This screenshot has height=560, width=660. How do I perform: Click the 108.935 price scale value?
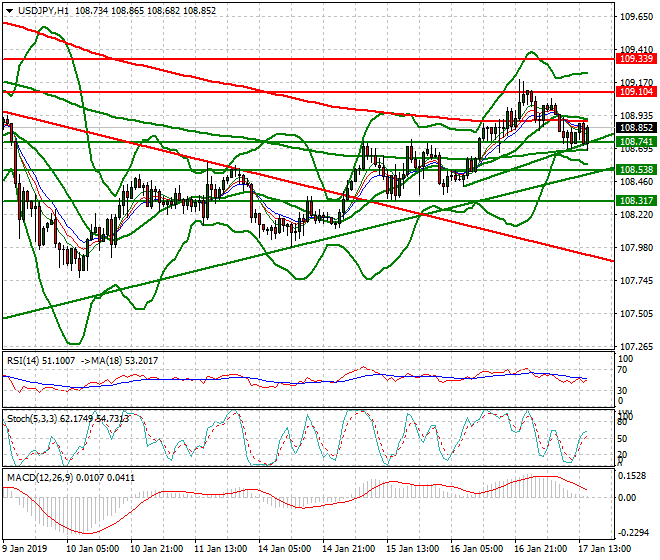(x=636, y=116)
